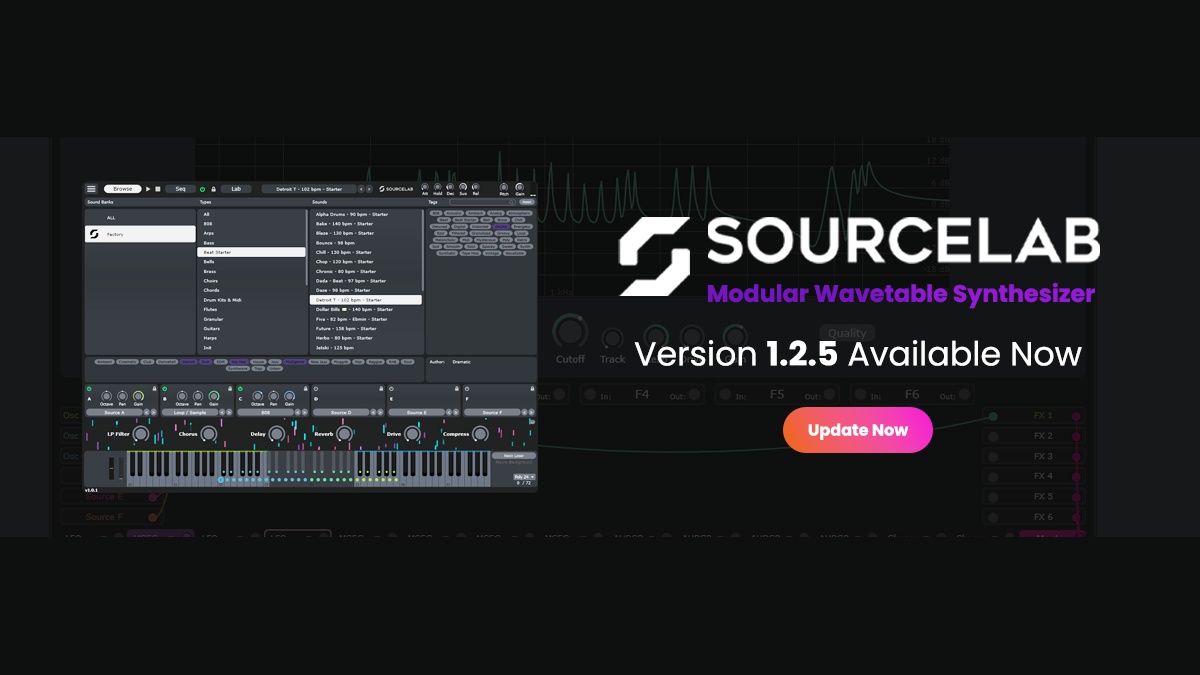Select the Browse button

122,188
